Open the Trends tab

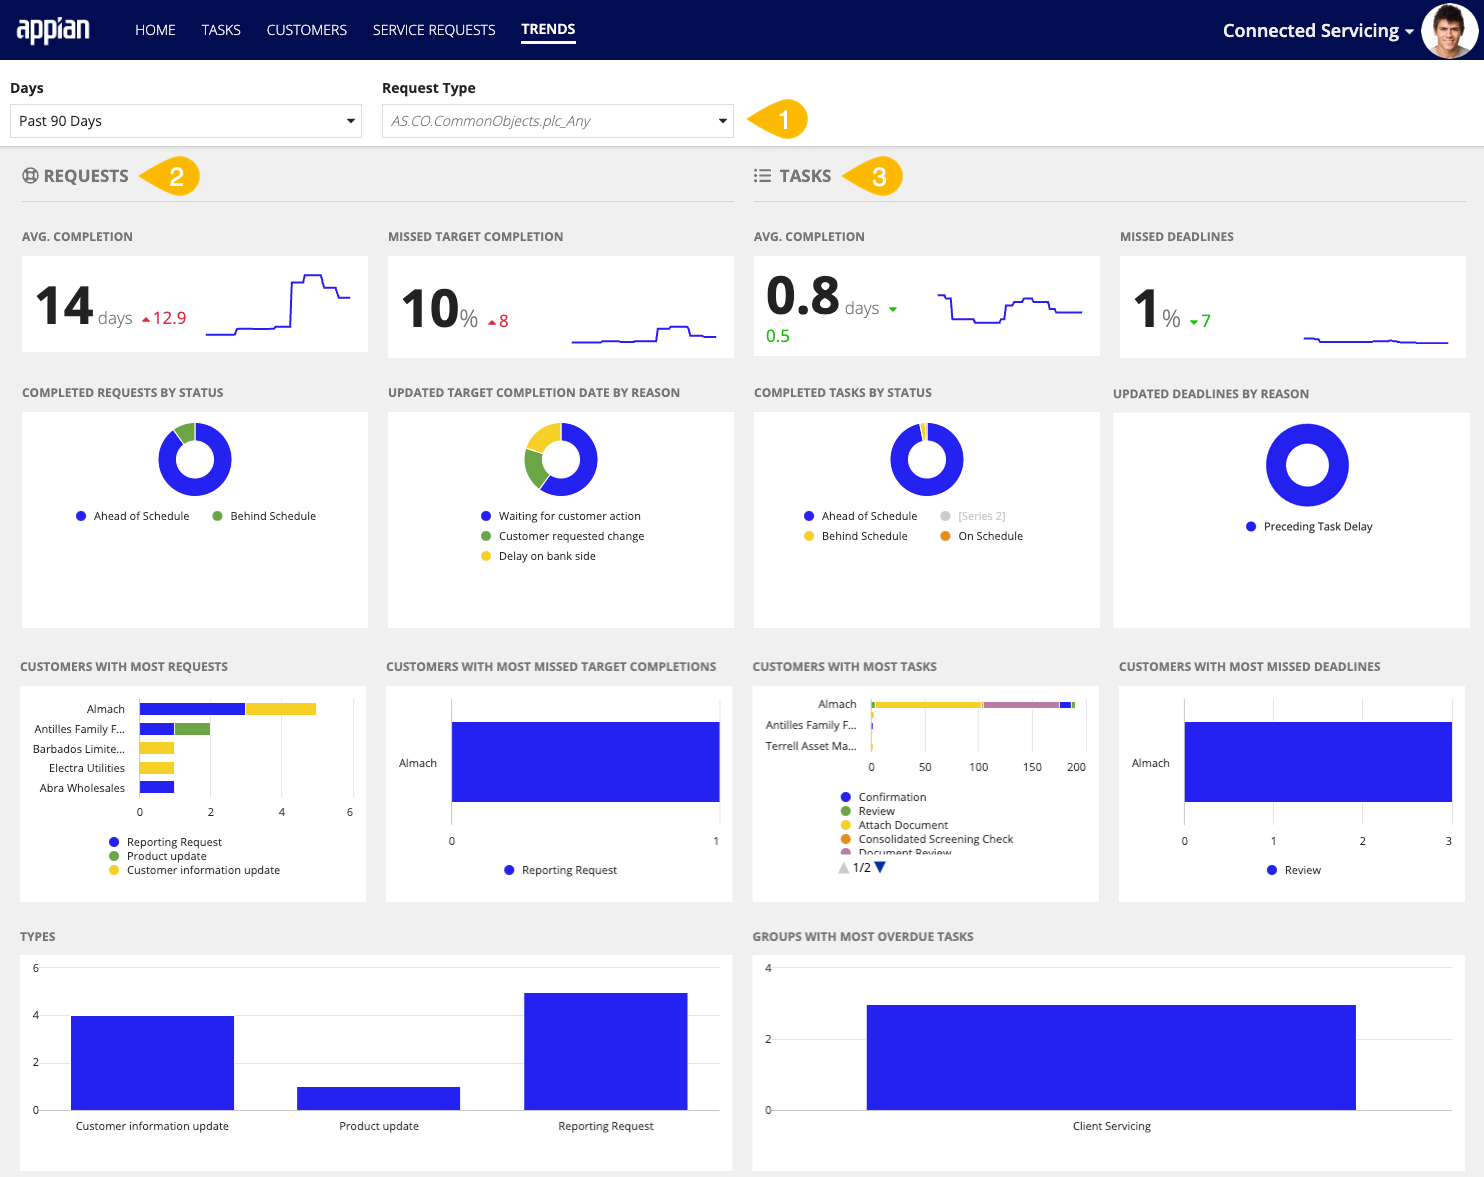548,30
